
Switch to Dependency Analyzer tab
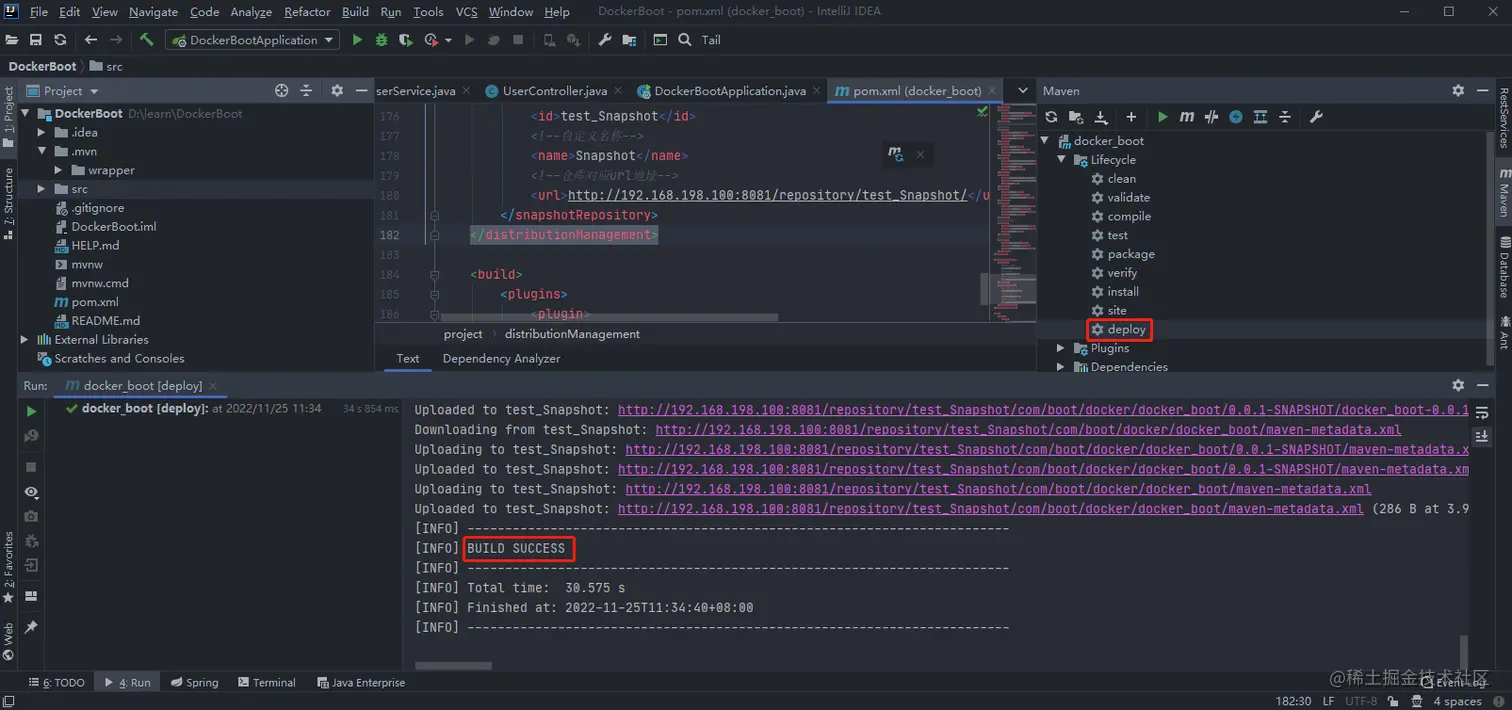click(x=501, y=358)
